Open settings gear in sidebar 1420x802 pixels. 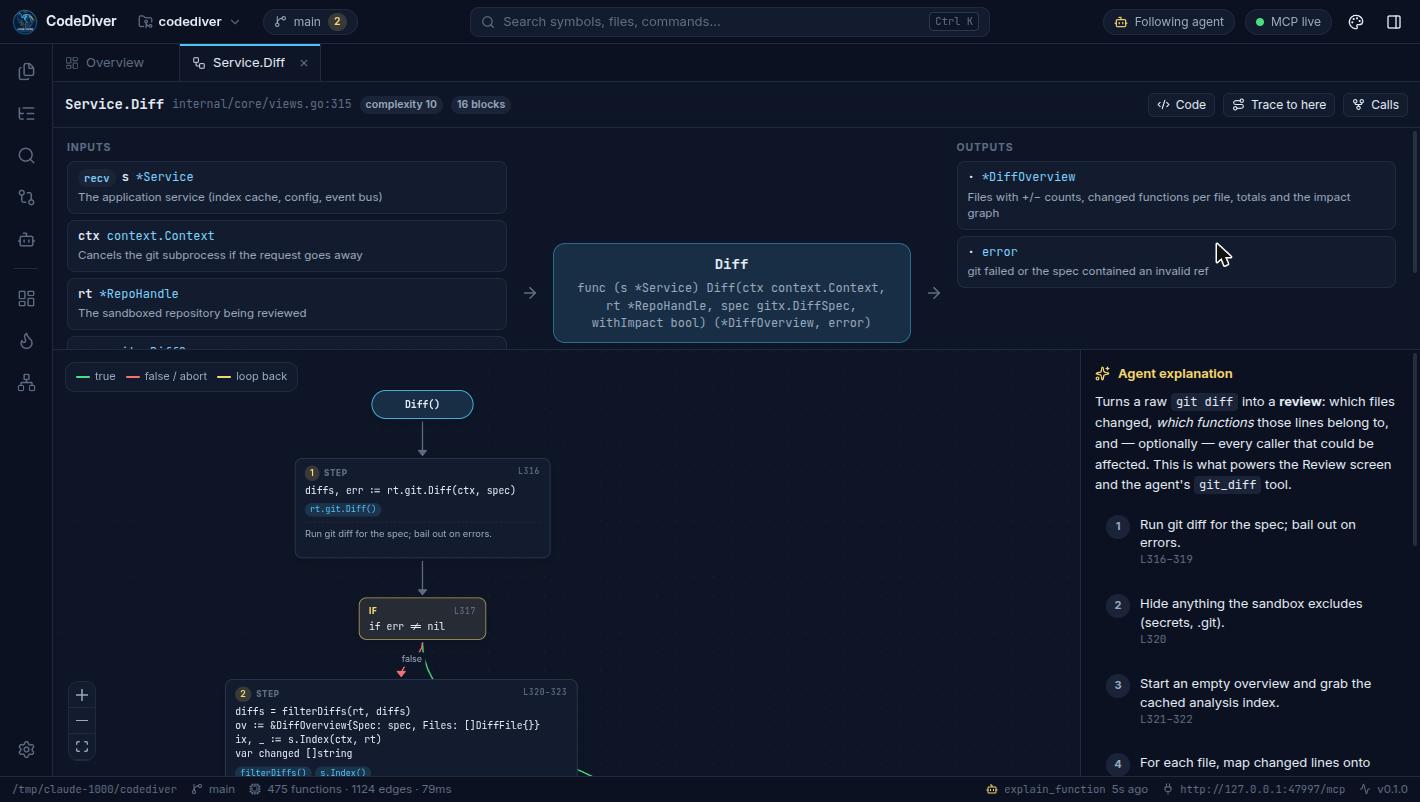click(27, 749)
